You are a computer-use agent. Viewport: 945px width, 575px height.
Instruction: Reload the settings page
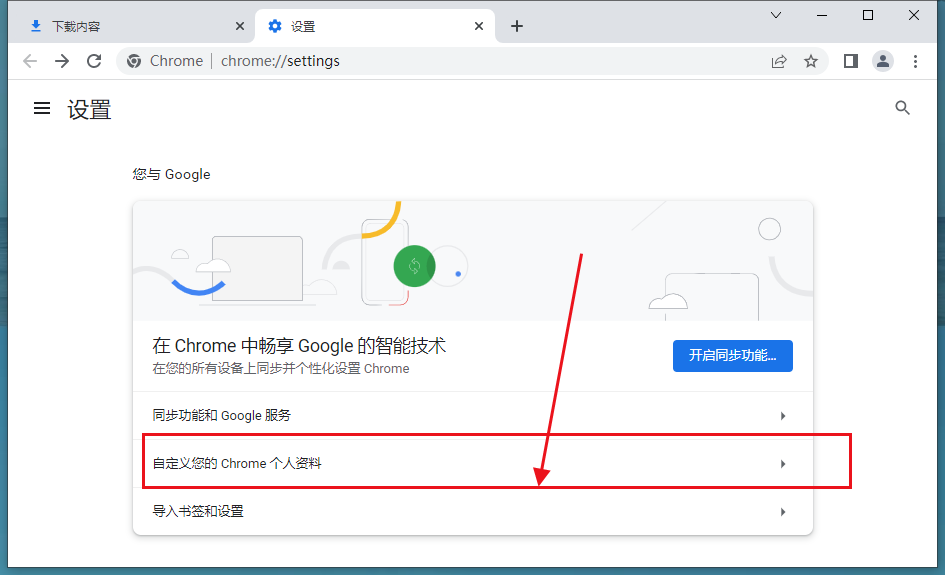coord(94,61)
